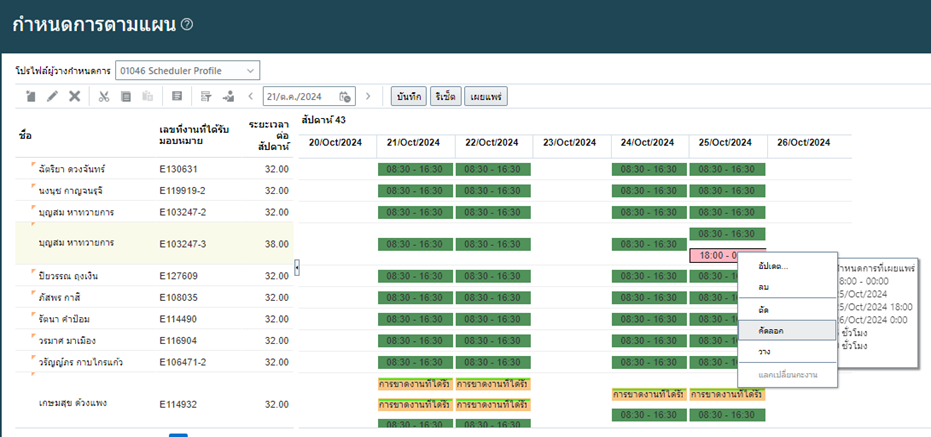The image size is (931, 437).
Task: Click the รีเซ็ต button
Action: 445,96
